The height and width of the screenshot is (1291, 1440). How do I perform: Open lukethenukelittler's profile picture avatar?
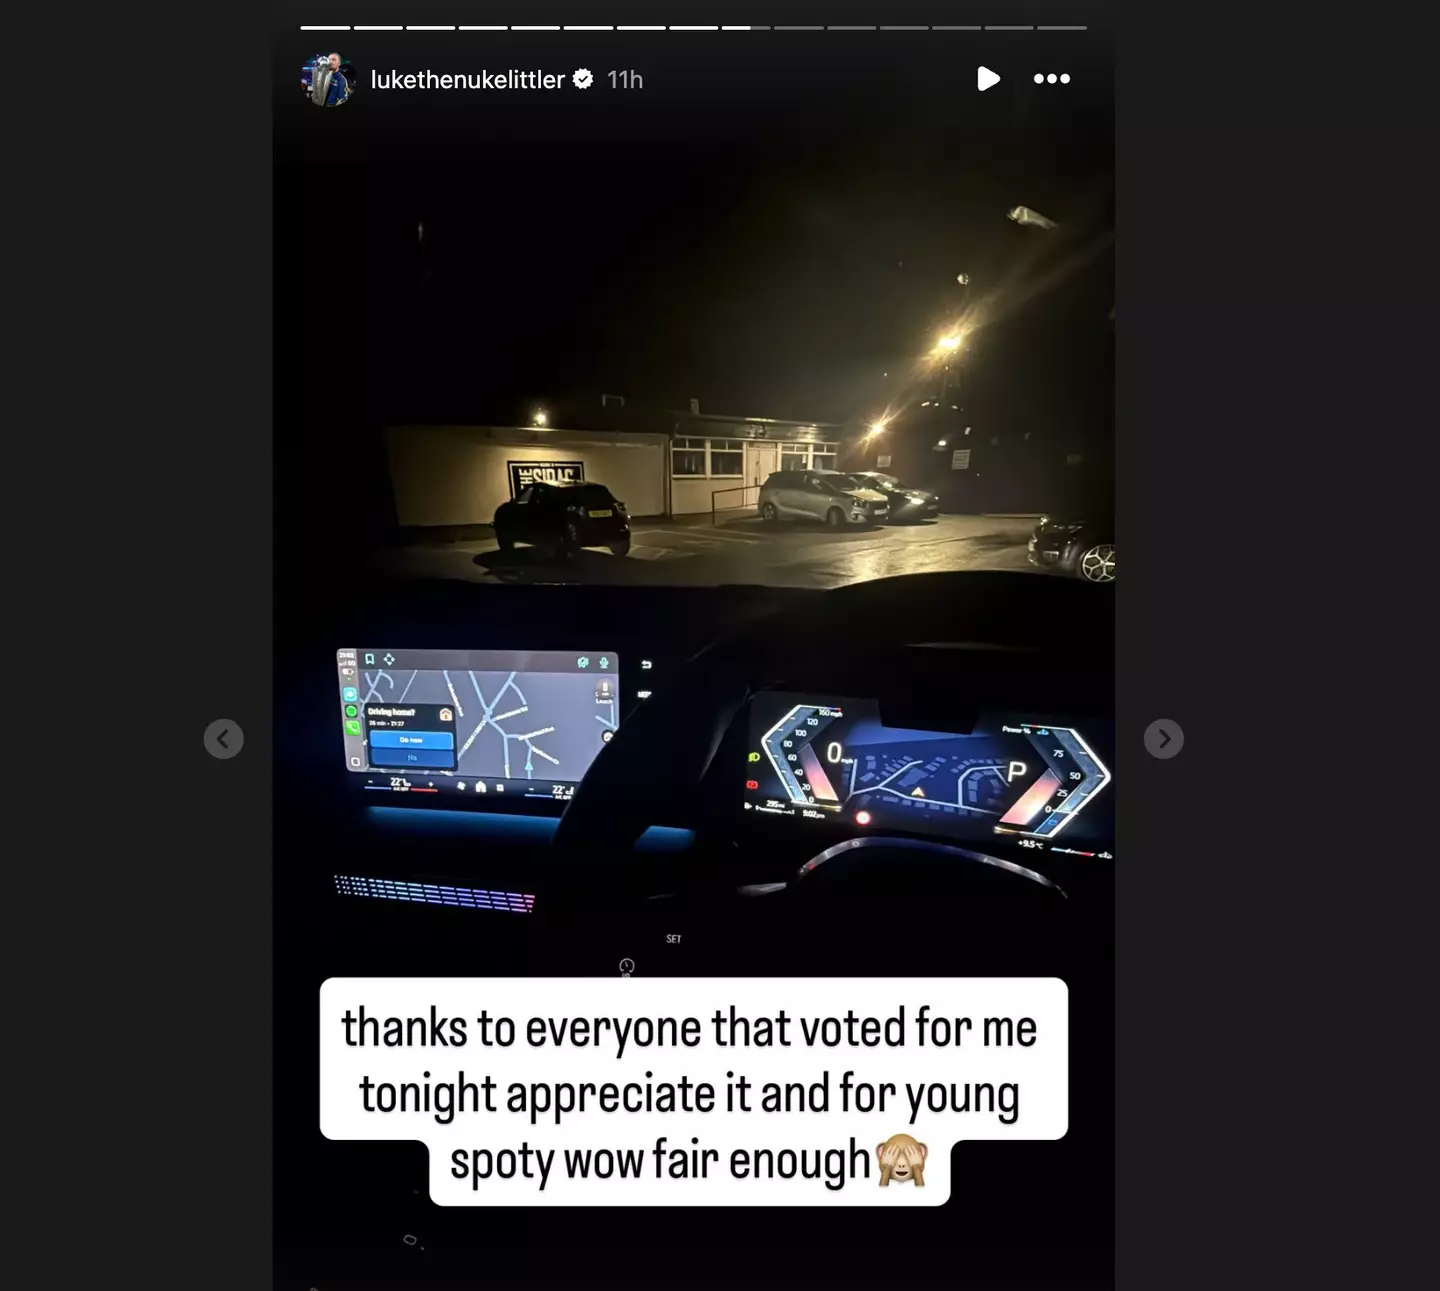(x=328, y=79)
